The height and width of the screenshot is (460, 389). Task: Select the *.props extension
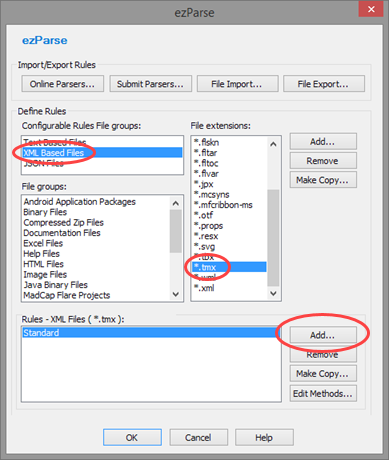click(230, 226)
